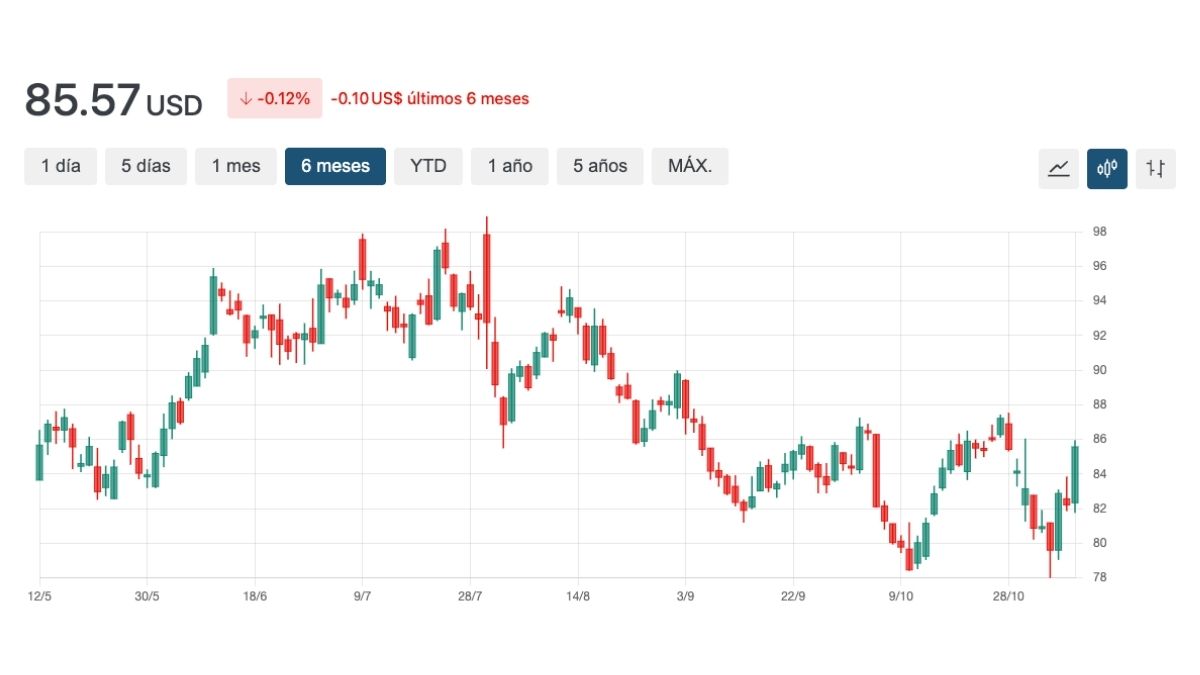Show year-to-date YTD range
Viewport: 1200px width, 675px height.
pyautogui.click(x=428, y=166)
